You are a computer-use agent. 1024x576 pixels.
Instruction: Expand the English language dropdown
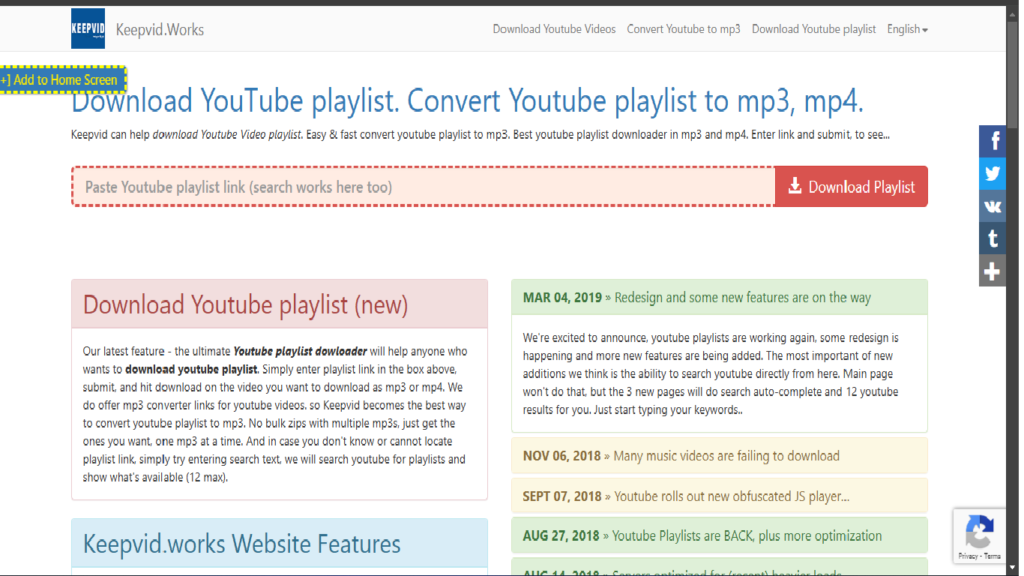coord(907,29)
